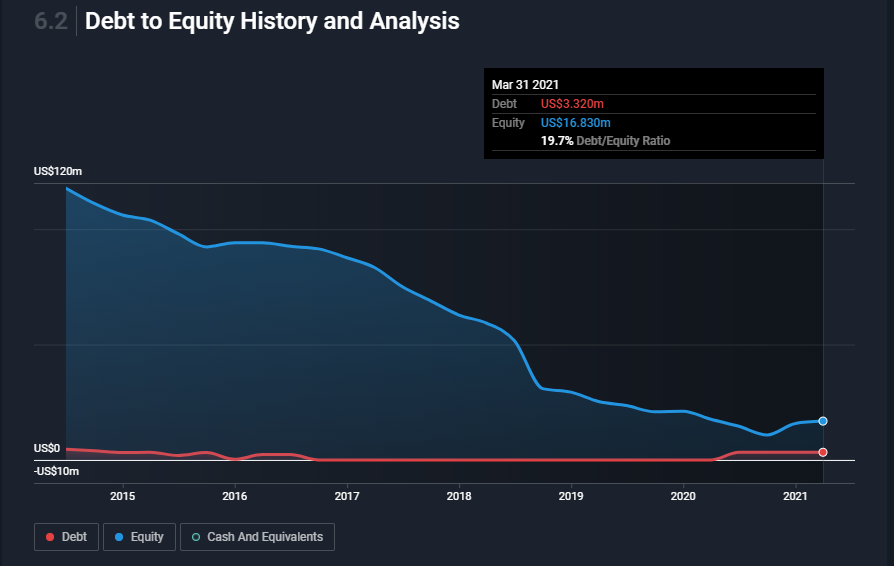Click the 2019 x-axis label
The image size is (894, 566).
[570, 496]
